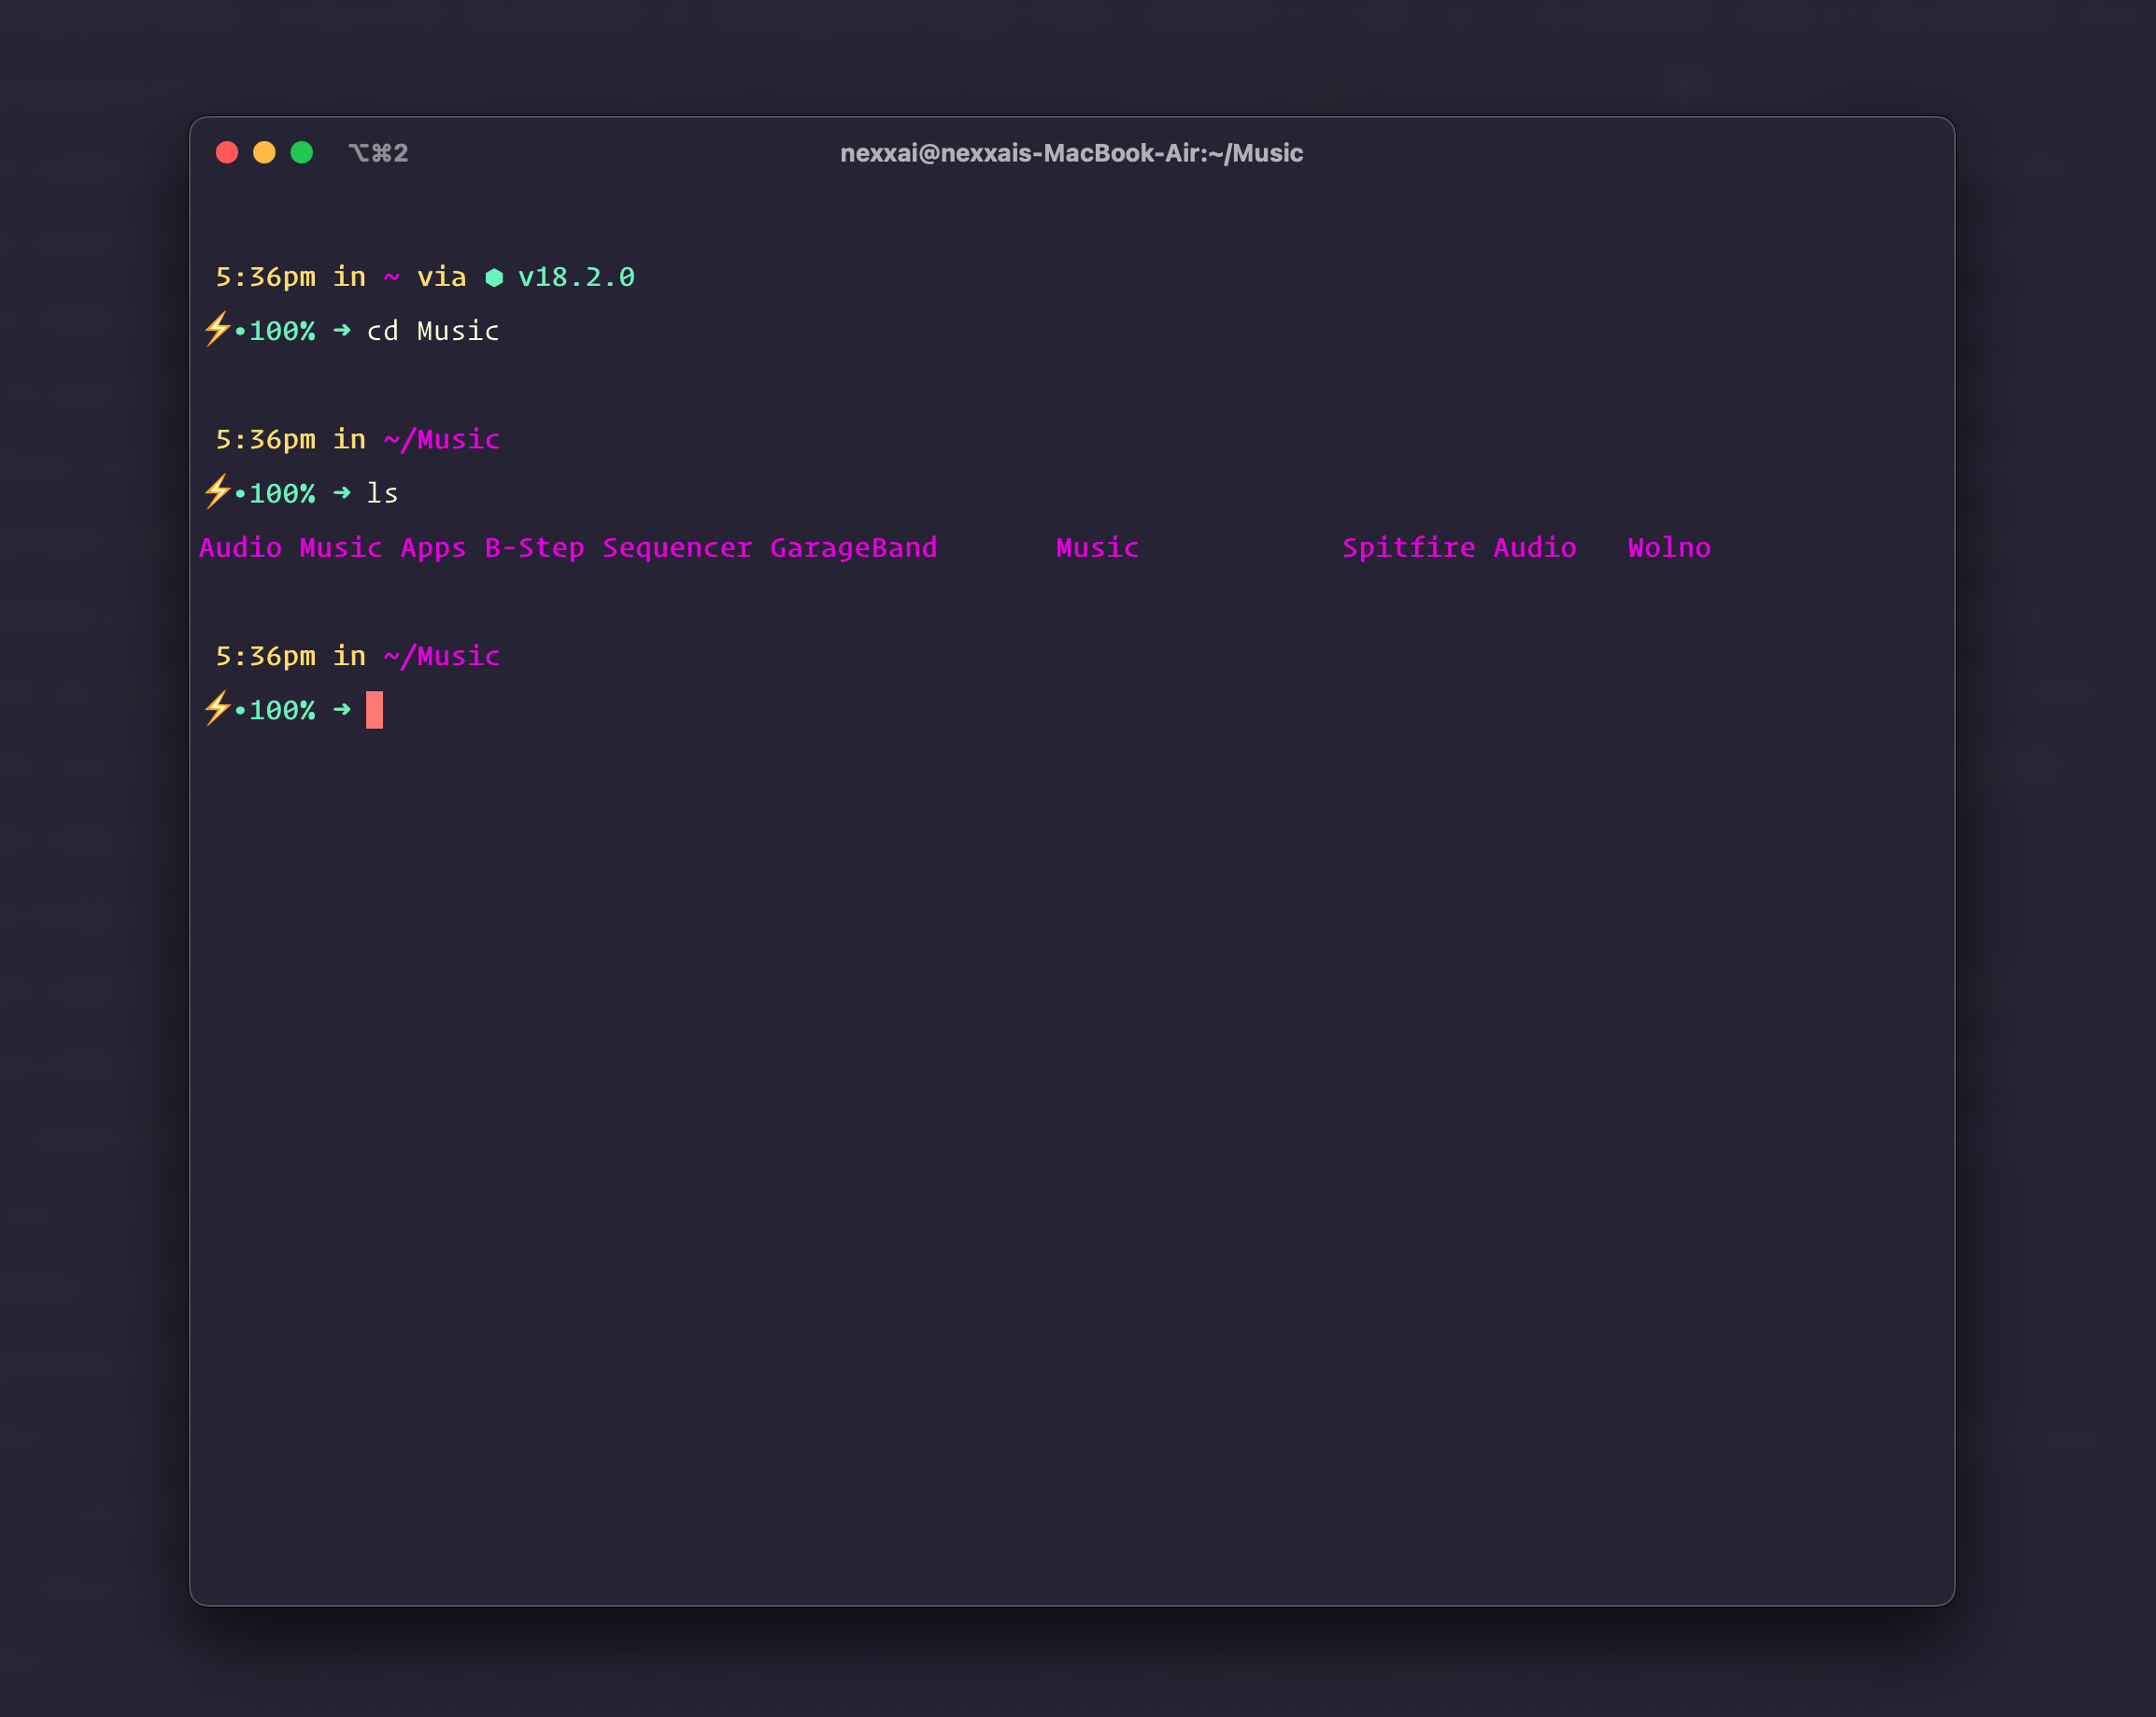Click the ~/Music path in the prompt
The height and width of the screenshot is (1717, 2156).
tap(440, 439)
